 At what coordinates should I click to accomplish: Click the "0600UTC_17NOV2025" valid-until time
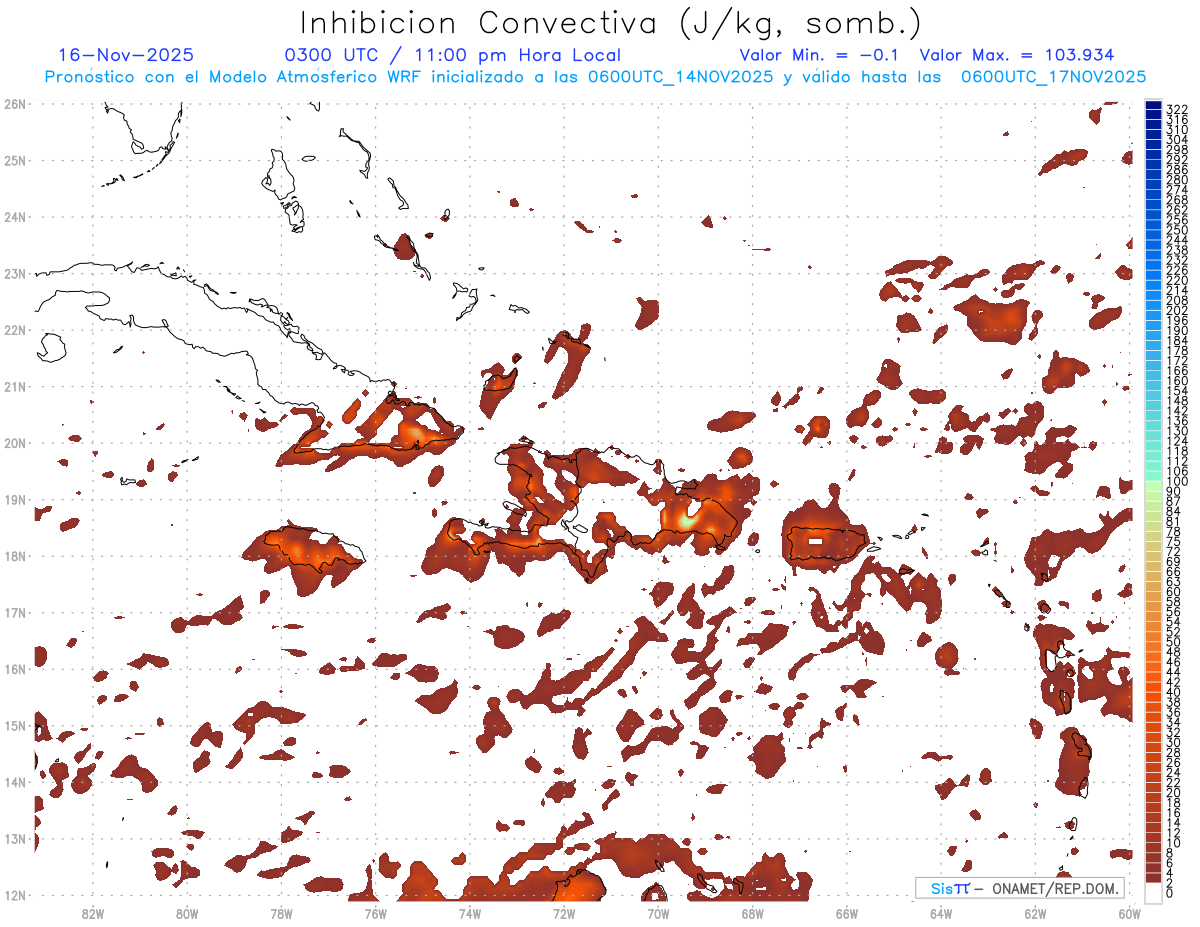pyautogui.click(x=1053, y=77)
